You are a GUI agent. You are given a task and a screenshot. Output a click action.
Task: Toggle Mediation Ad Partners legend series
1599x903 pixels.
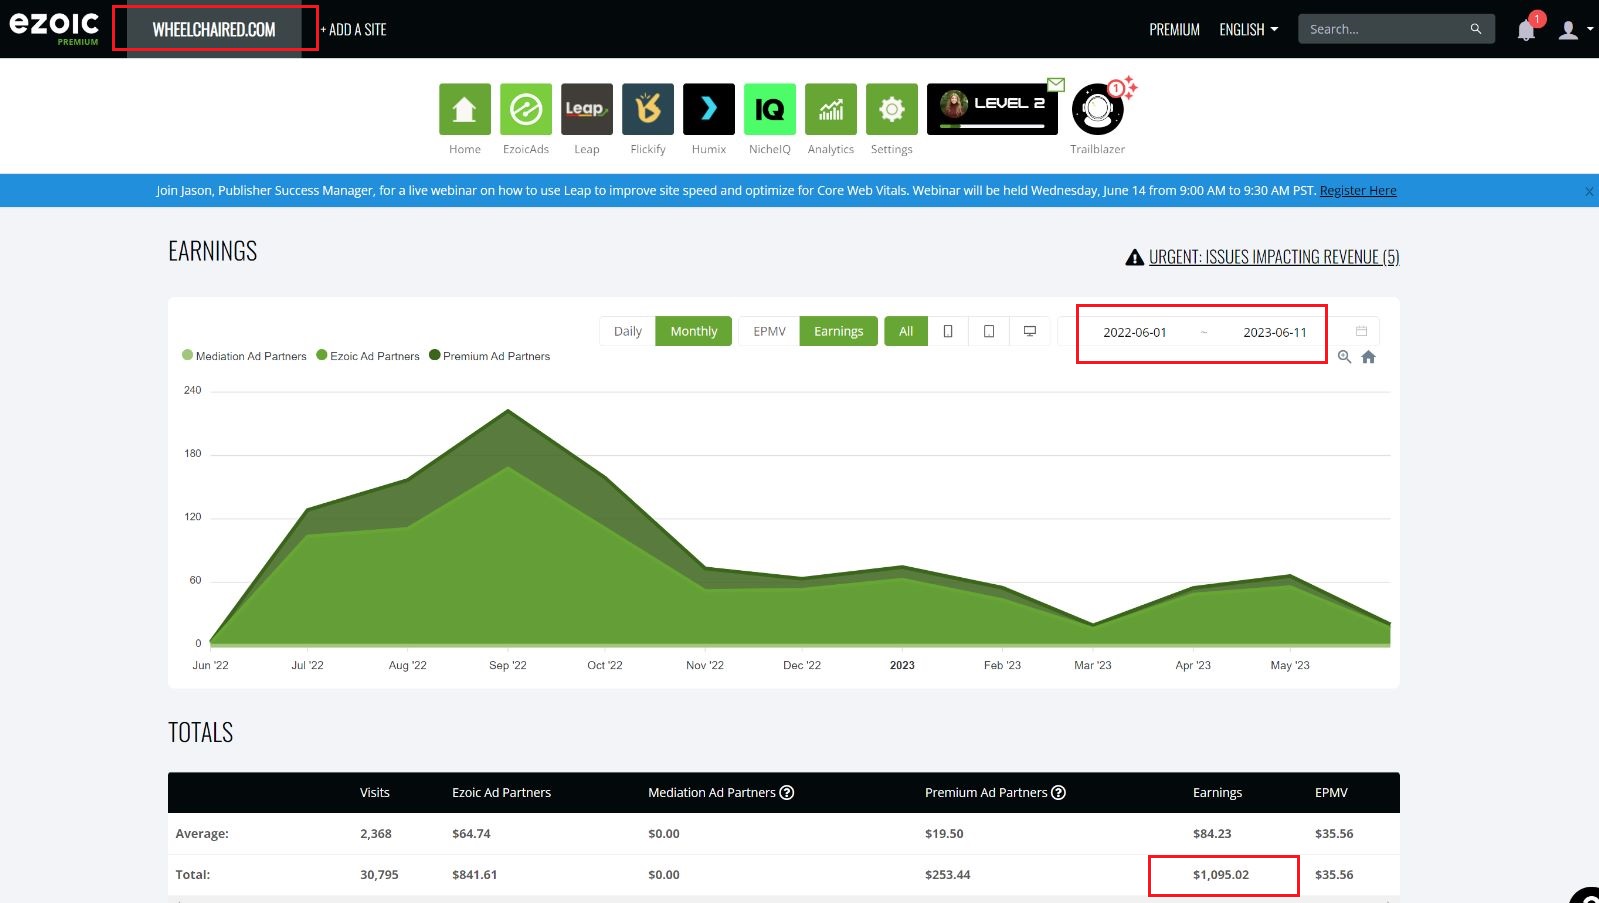pos(244,356)
